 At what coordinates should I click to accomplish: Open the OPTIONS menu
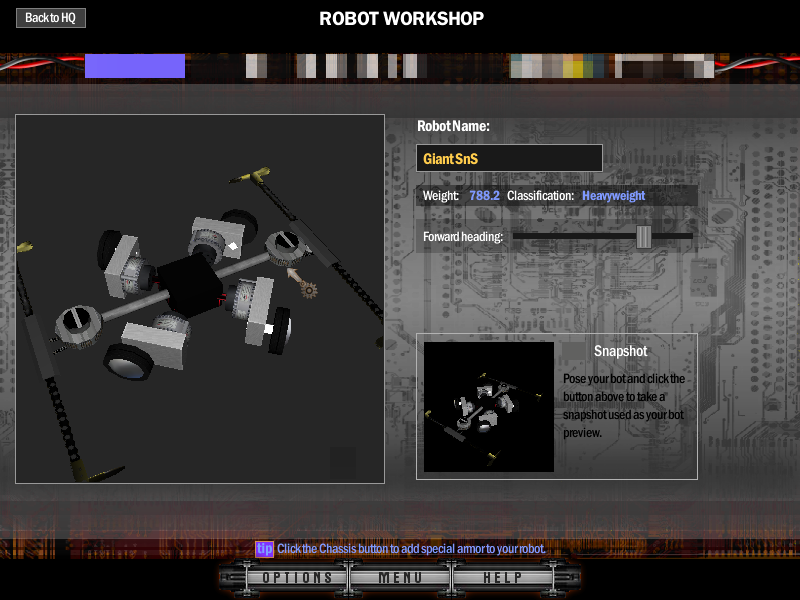[297, 578]
